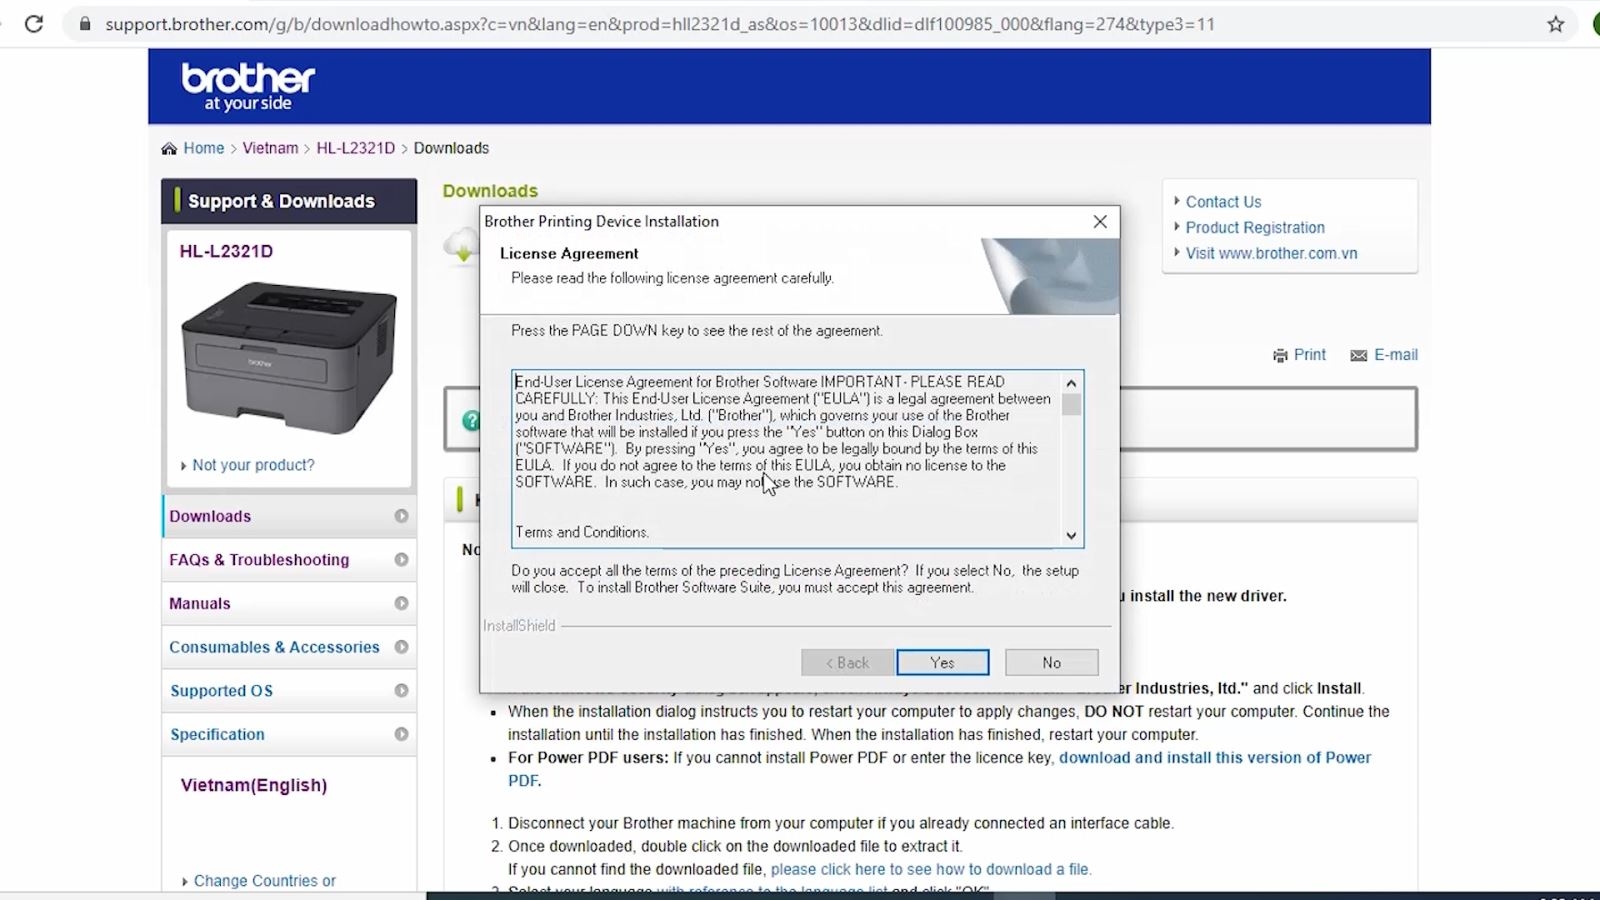Open the Supported OS sidebar item
1600x900 pixels.
click(x=289, y=690)
